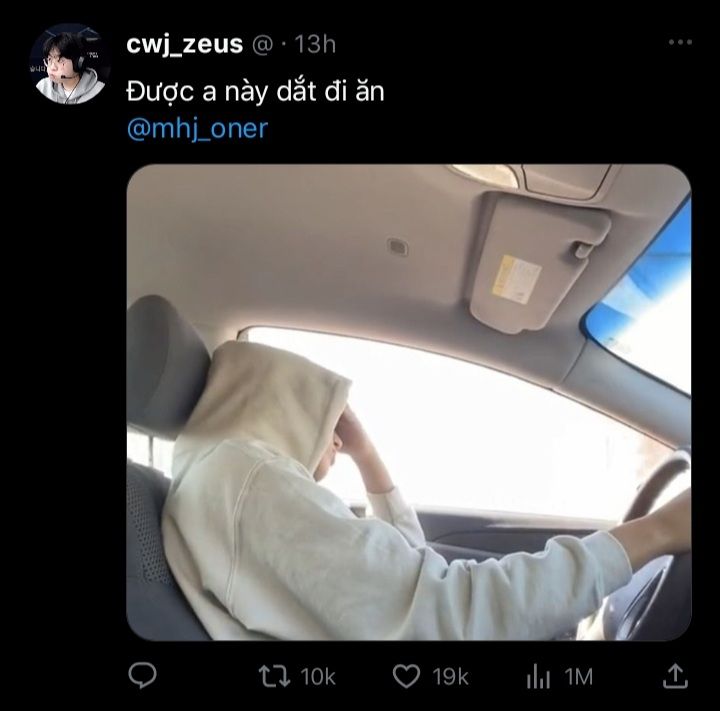Screen dimensions: 720x711
Task: Click the @ handle beside cwj_zeus
Action: coord(263,45)
